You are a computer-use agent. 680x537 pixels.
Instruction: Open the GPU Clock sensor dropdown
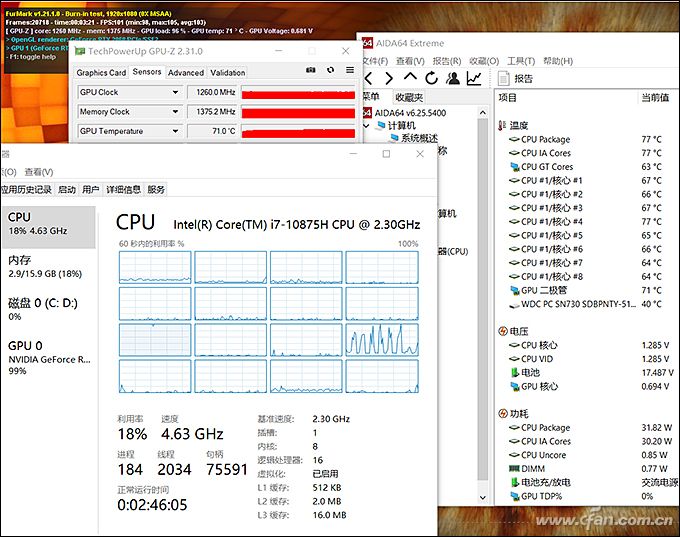tap(175, 92)
